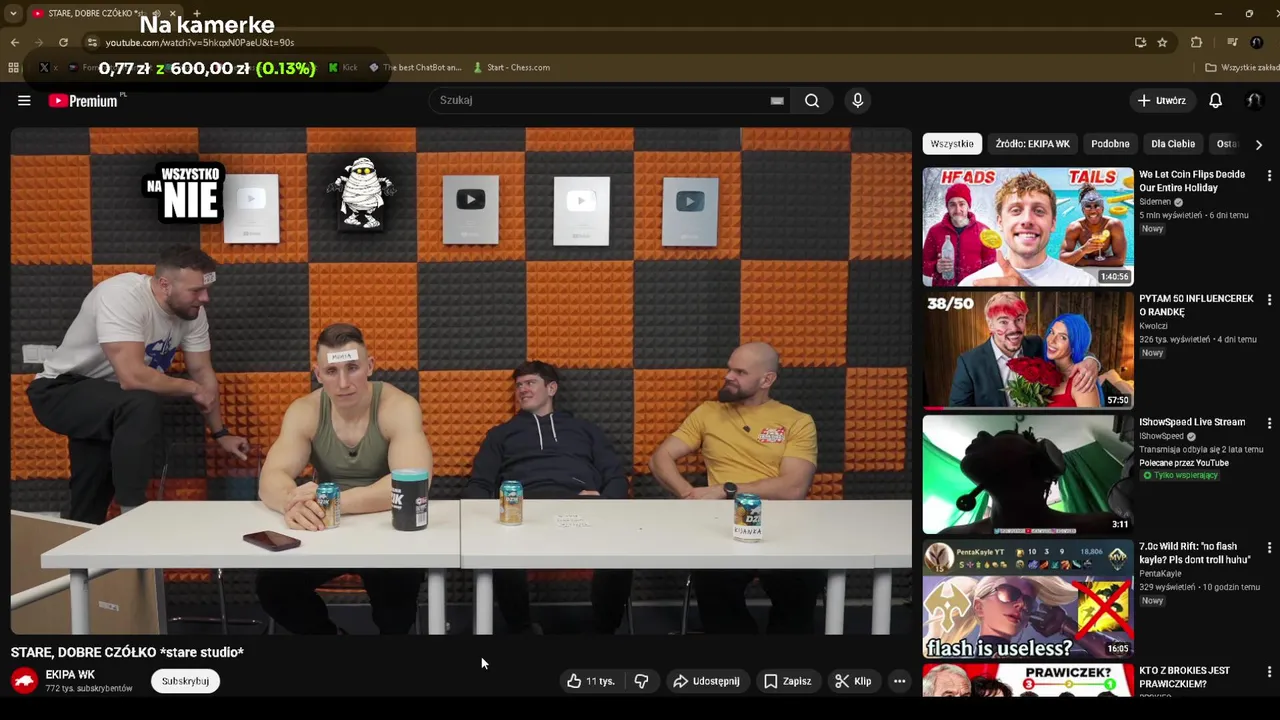
Task: Open options for IShowSpeed Live Stream
Action: tap(1269, 424)
